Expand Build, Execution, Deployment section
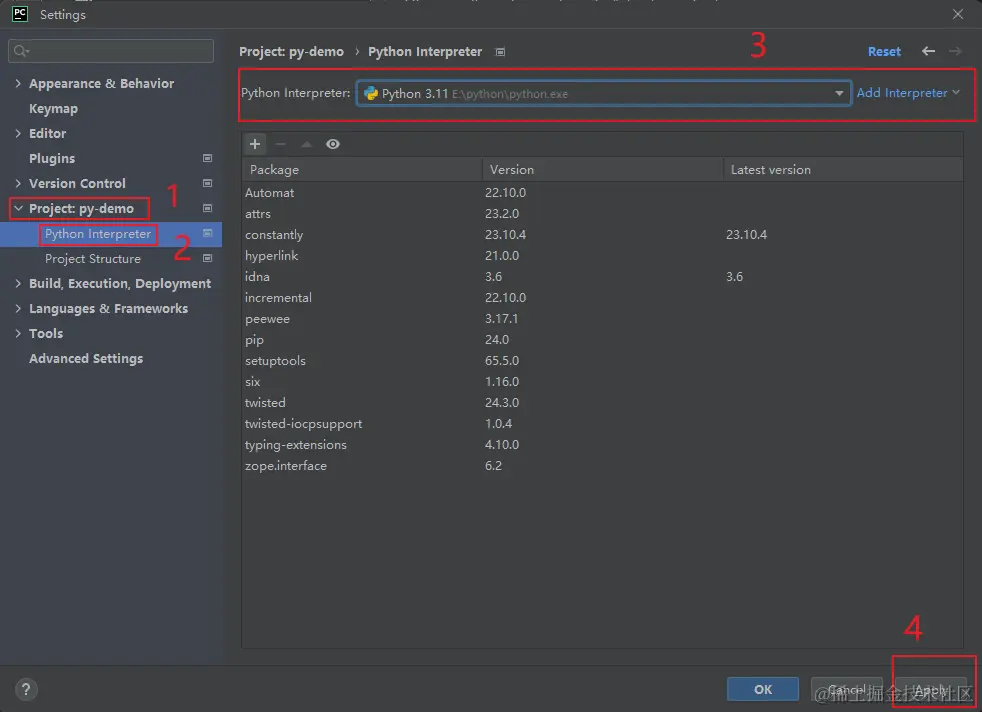The height and width of the screenshot is (712, 982). 18,284
